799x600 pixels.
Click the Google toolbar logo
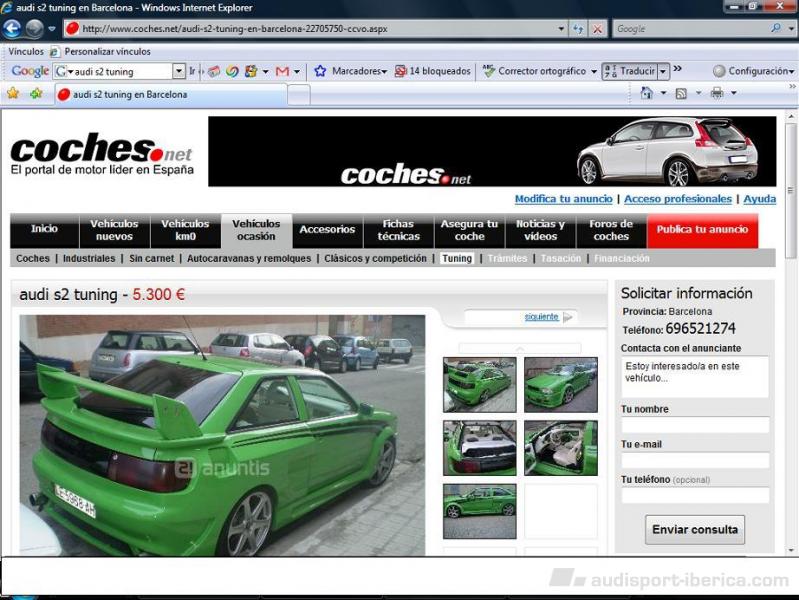tap(30, 71)
